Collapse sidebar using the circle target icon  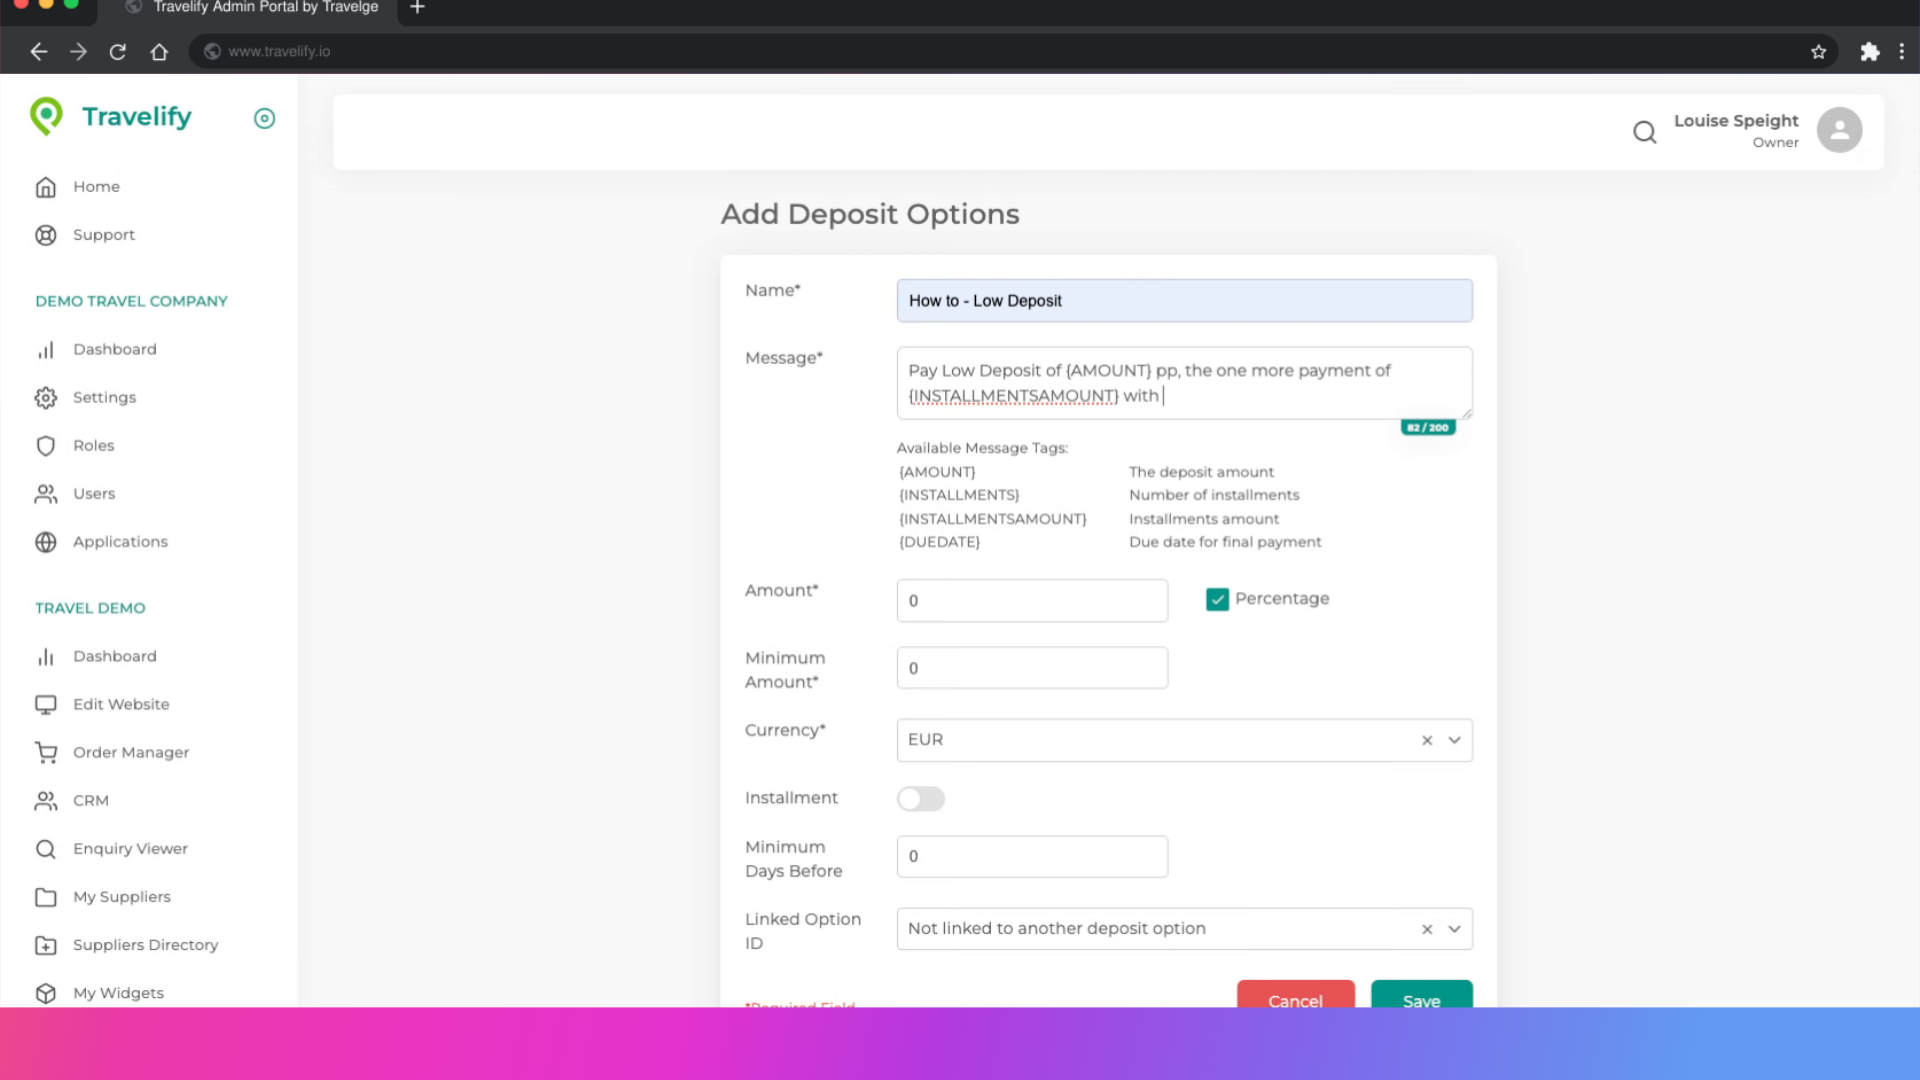point(264,118)
